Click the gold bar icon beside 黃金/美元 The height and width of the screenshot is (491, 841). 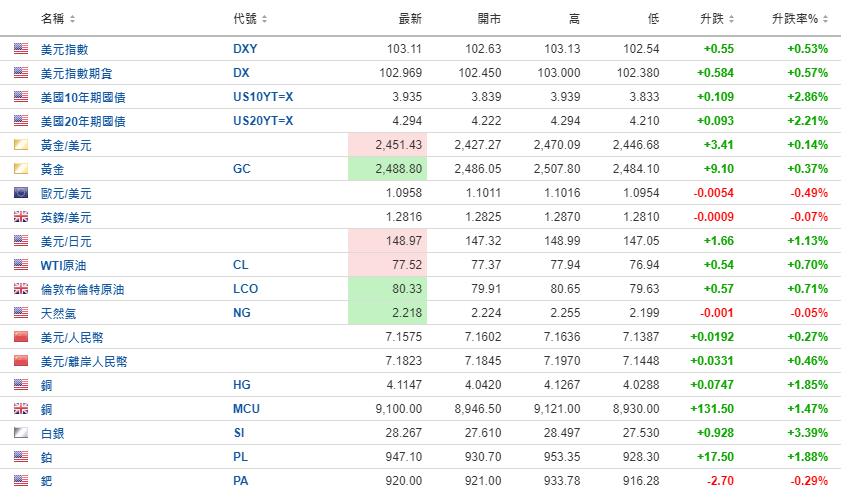tap(21, 145)
